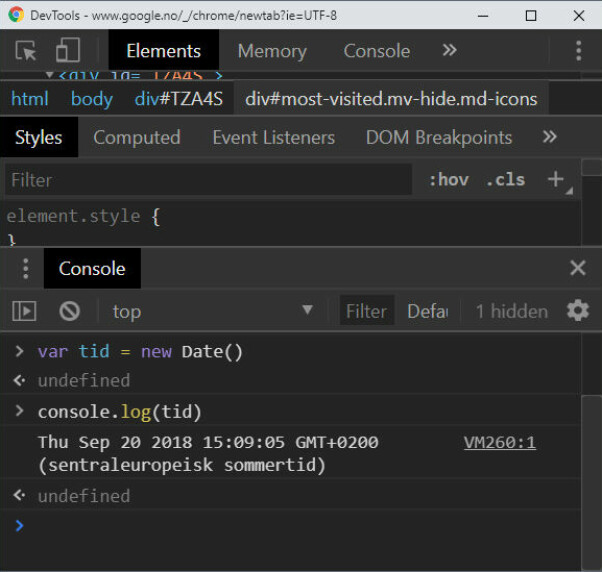Toggle the :hov element state button
This screenshot has width=602, height=572.
(449, 180)
